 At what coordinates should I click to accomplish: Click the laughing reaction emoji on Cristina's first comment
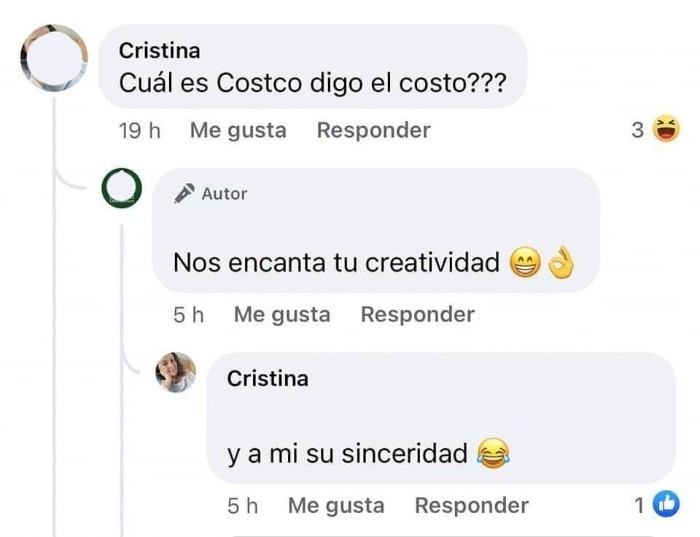(x=665, y=129)
